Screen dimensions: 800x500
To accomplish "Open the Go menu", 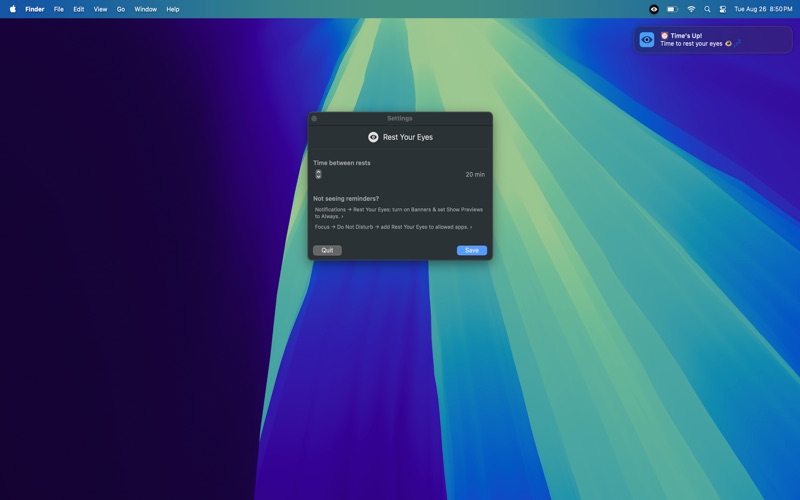I will pyautogui.click(x=121, y=9).
